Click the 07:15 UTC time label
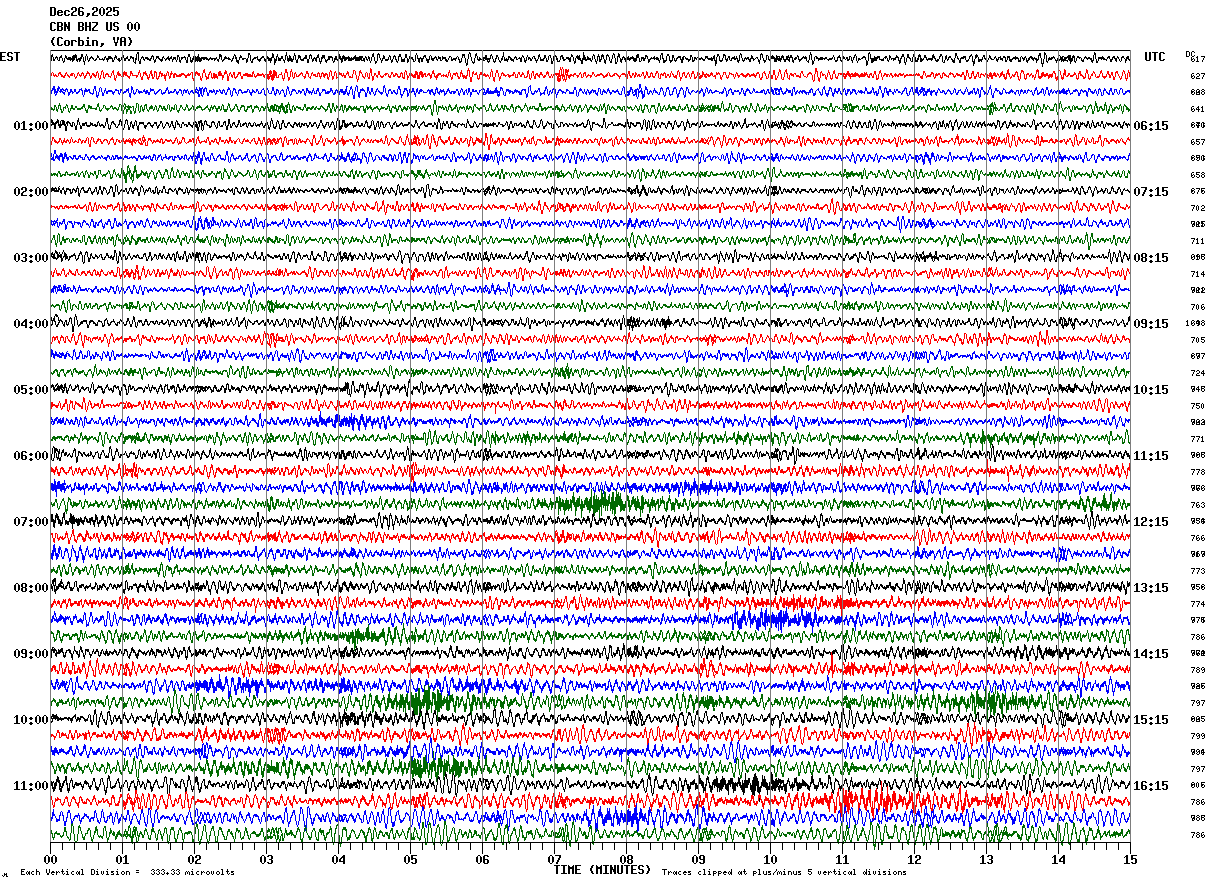This screenshot has width=1210, height=886. point(1152,192)
